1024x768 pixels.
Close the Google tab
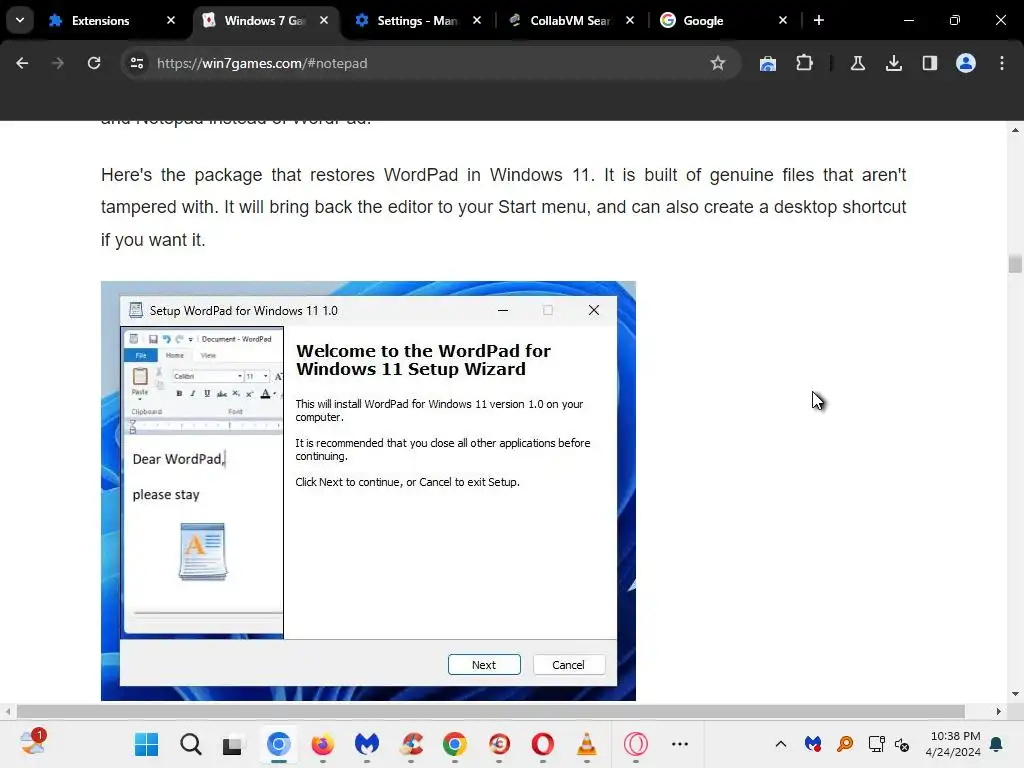783,20
